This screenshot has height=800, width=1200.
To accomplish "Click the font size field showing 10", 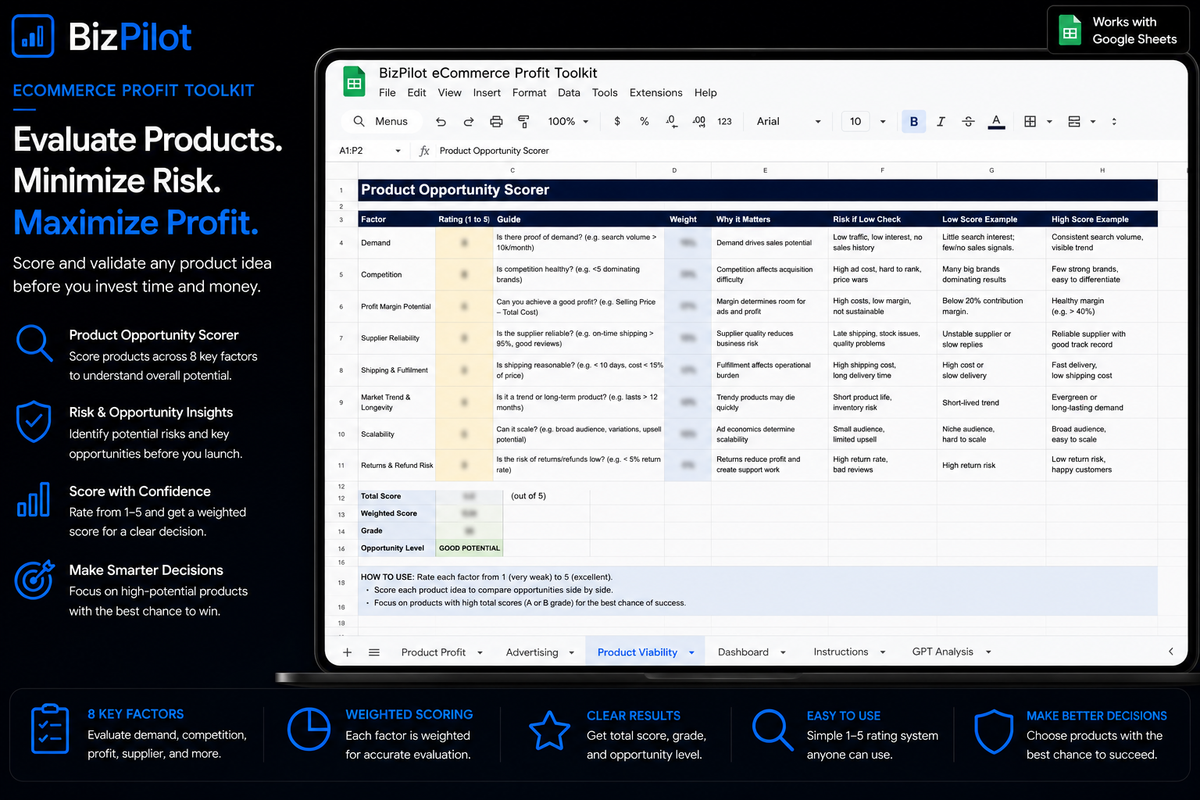I will 855,122.
